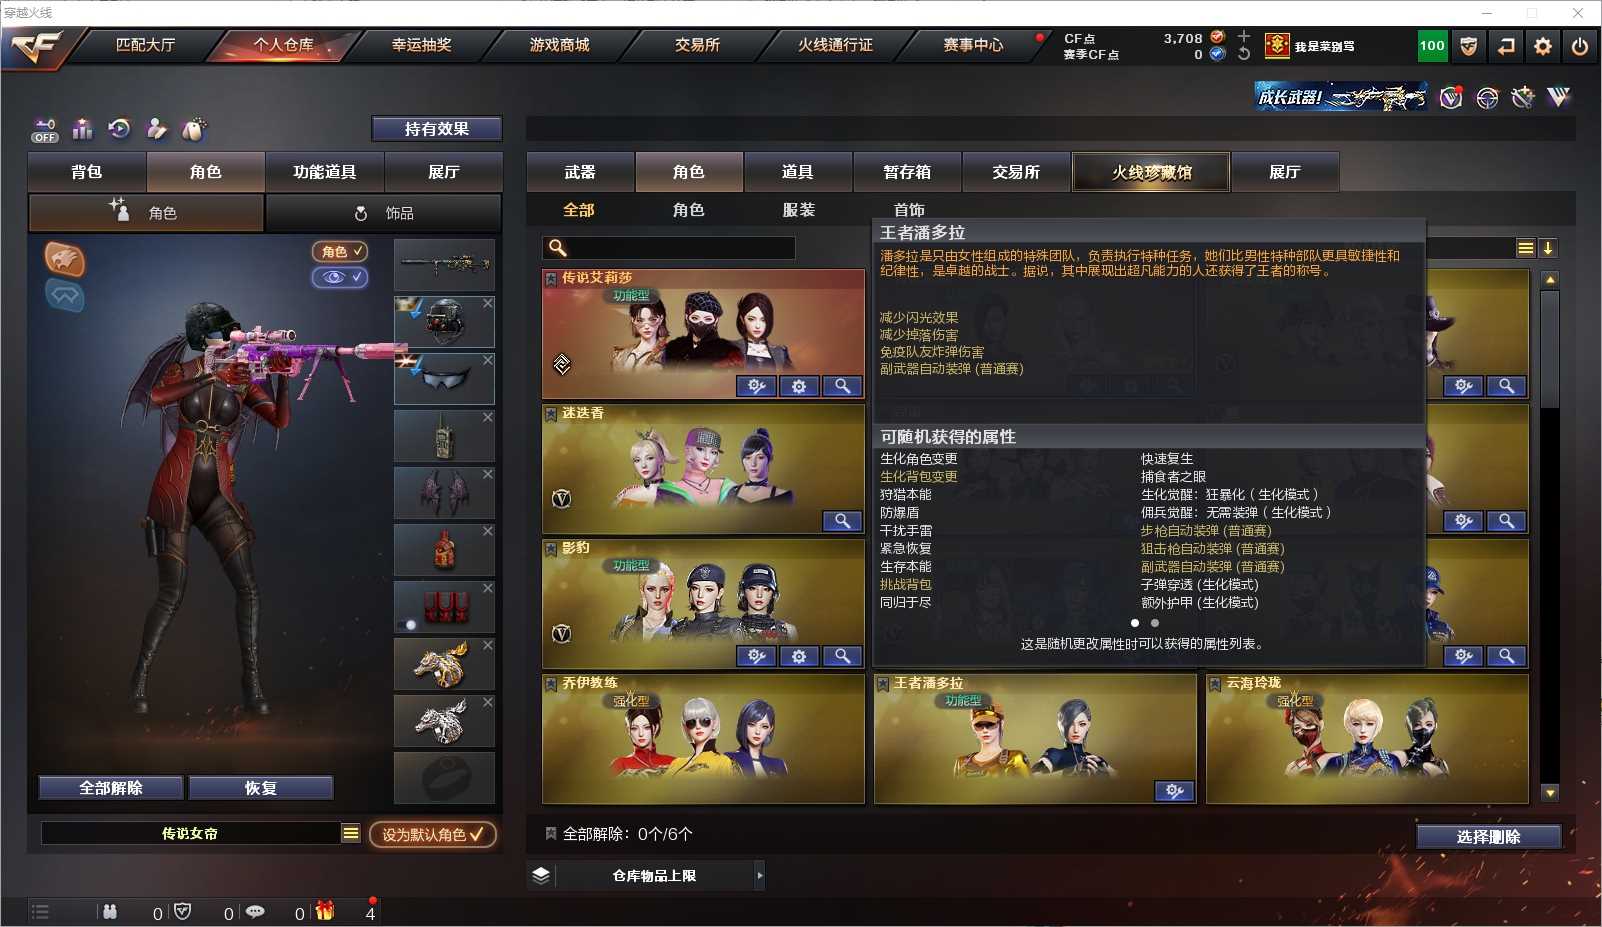Screen dimensions: 1602x927
Task: Click the sort down-arrow button
Action: click(x=1547, y=249)
